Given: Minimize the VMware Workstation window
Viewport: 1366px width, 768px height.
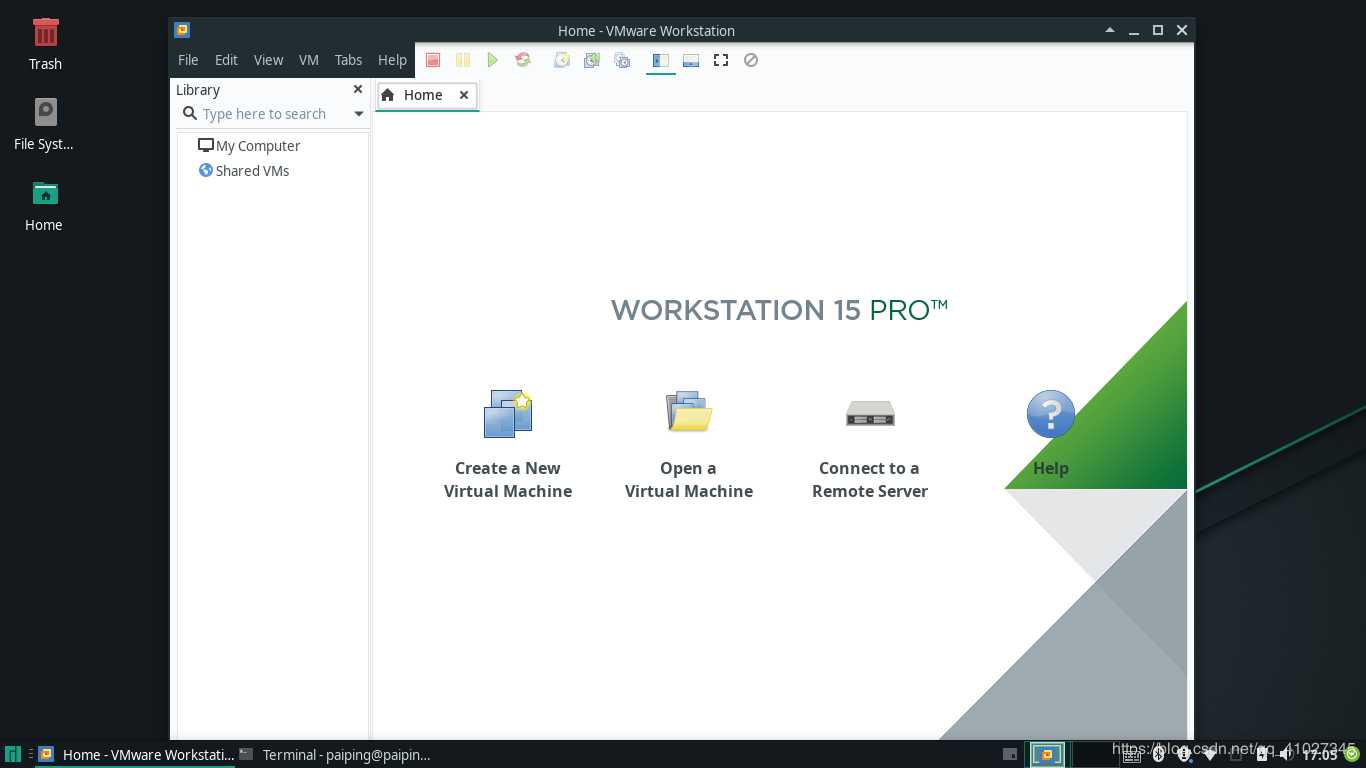Looking at the screenshot, I should [1134, 30].
